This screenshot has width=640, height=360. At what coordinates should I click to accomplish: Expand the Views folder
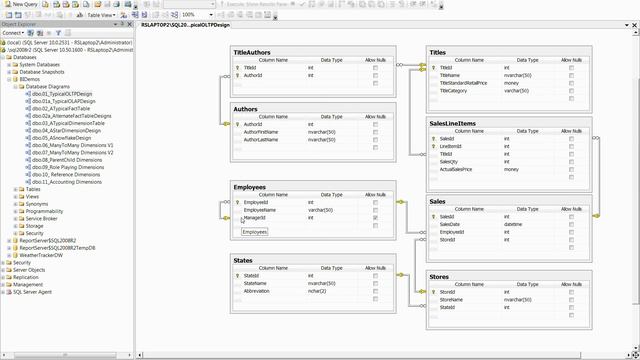[16, 197]
